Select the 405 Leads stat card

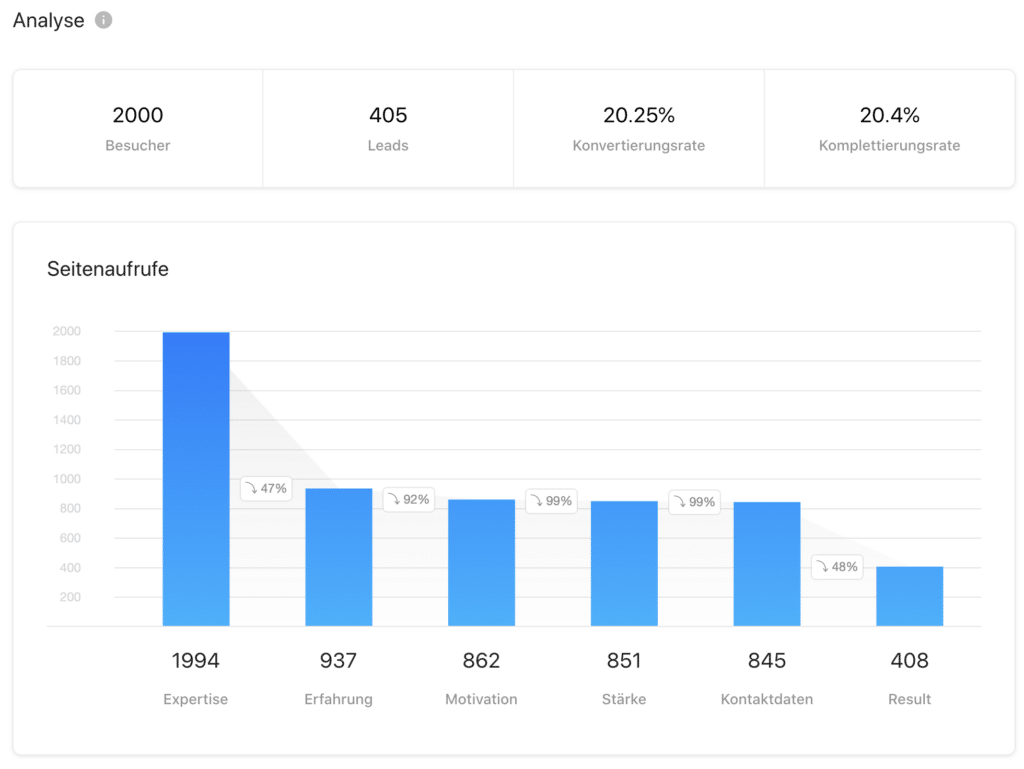pyautogui.click(x=388, y=129)
